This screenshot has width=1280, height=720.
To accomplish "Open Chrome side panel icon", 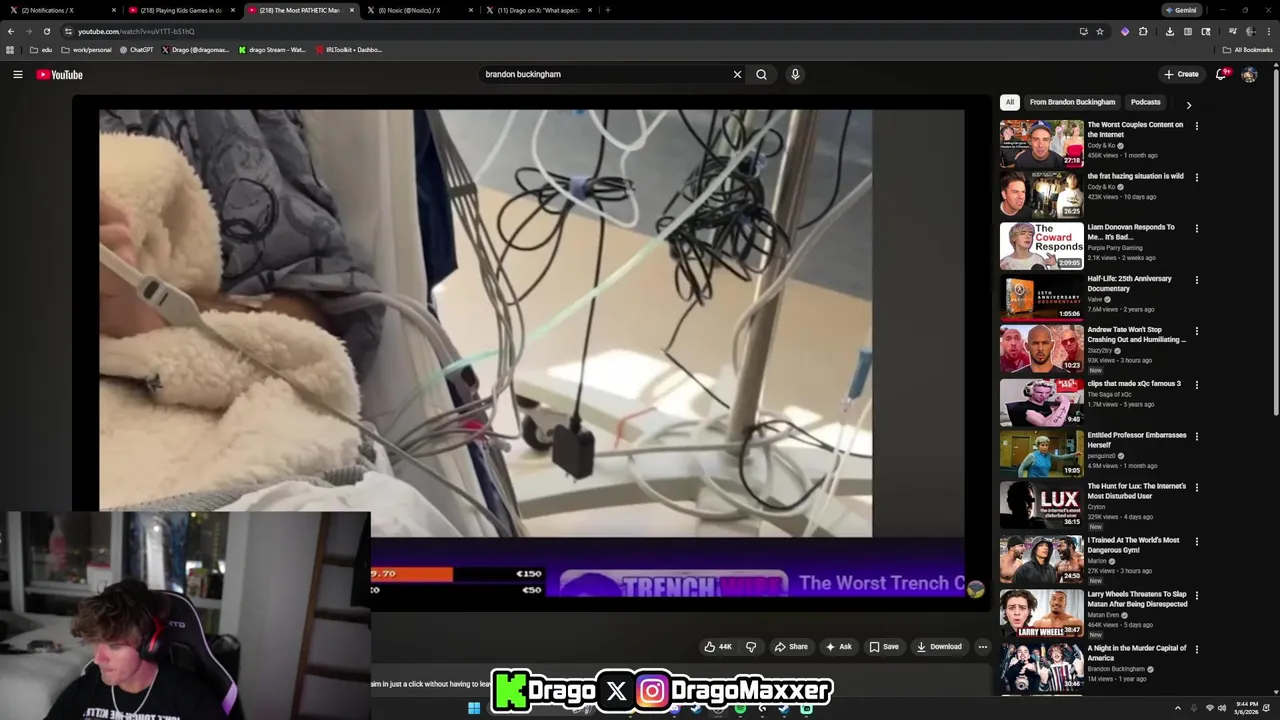I will click(1188, 31).
